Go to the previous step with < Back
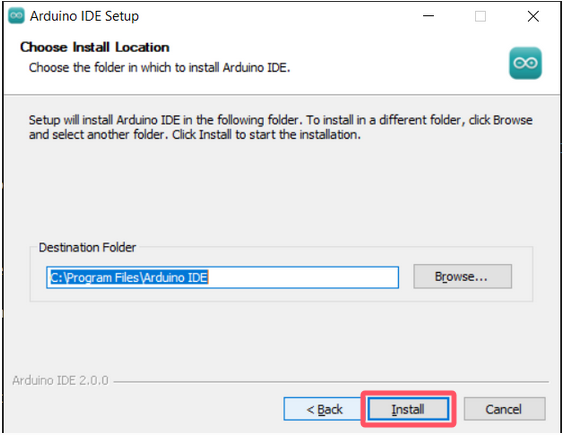Image resolution: width=563 pixels, height=435 pixels. (x=324, y=409)
